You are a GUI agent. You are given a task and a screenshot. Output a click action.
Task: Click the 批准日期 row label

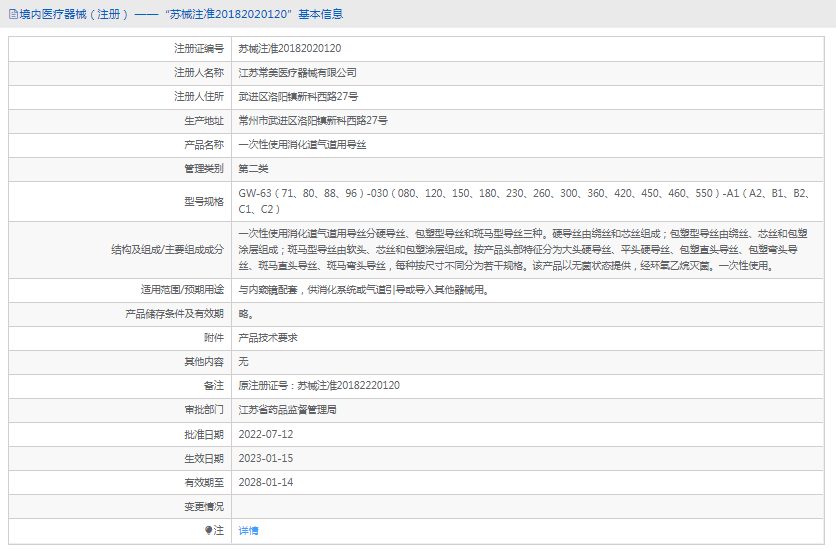point(204,434)
